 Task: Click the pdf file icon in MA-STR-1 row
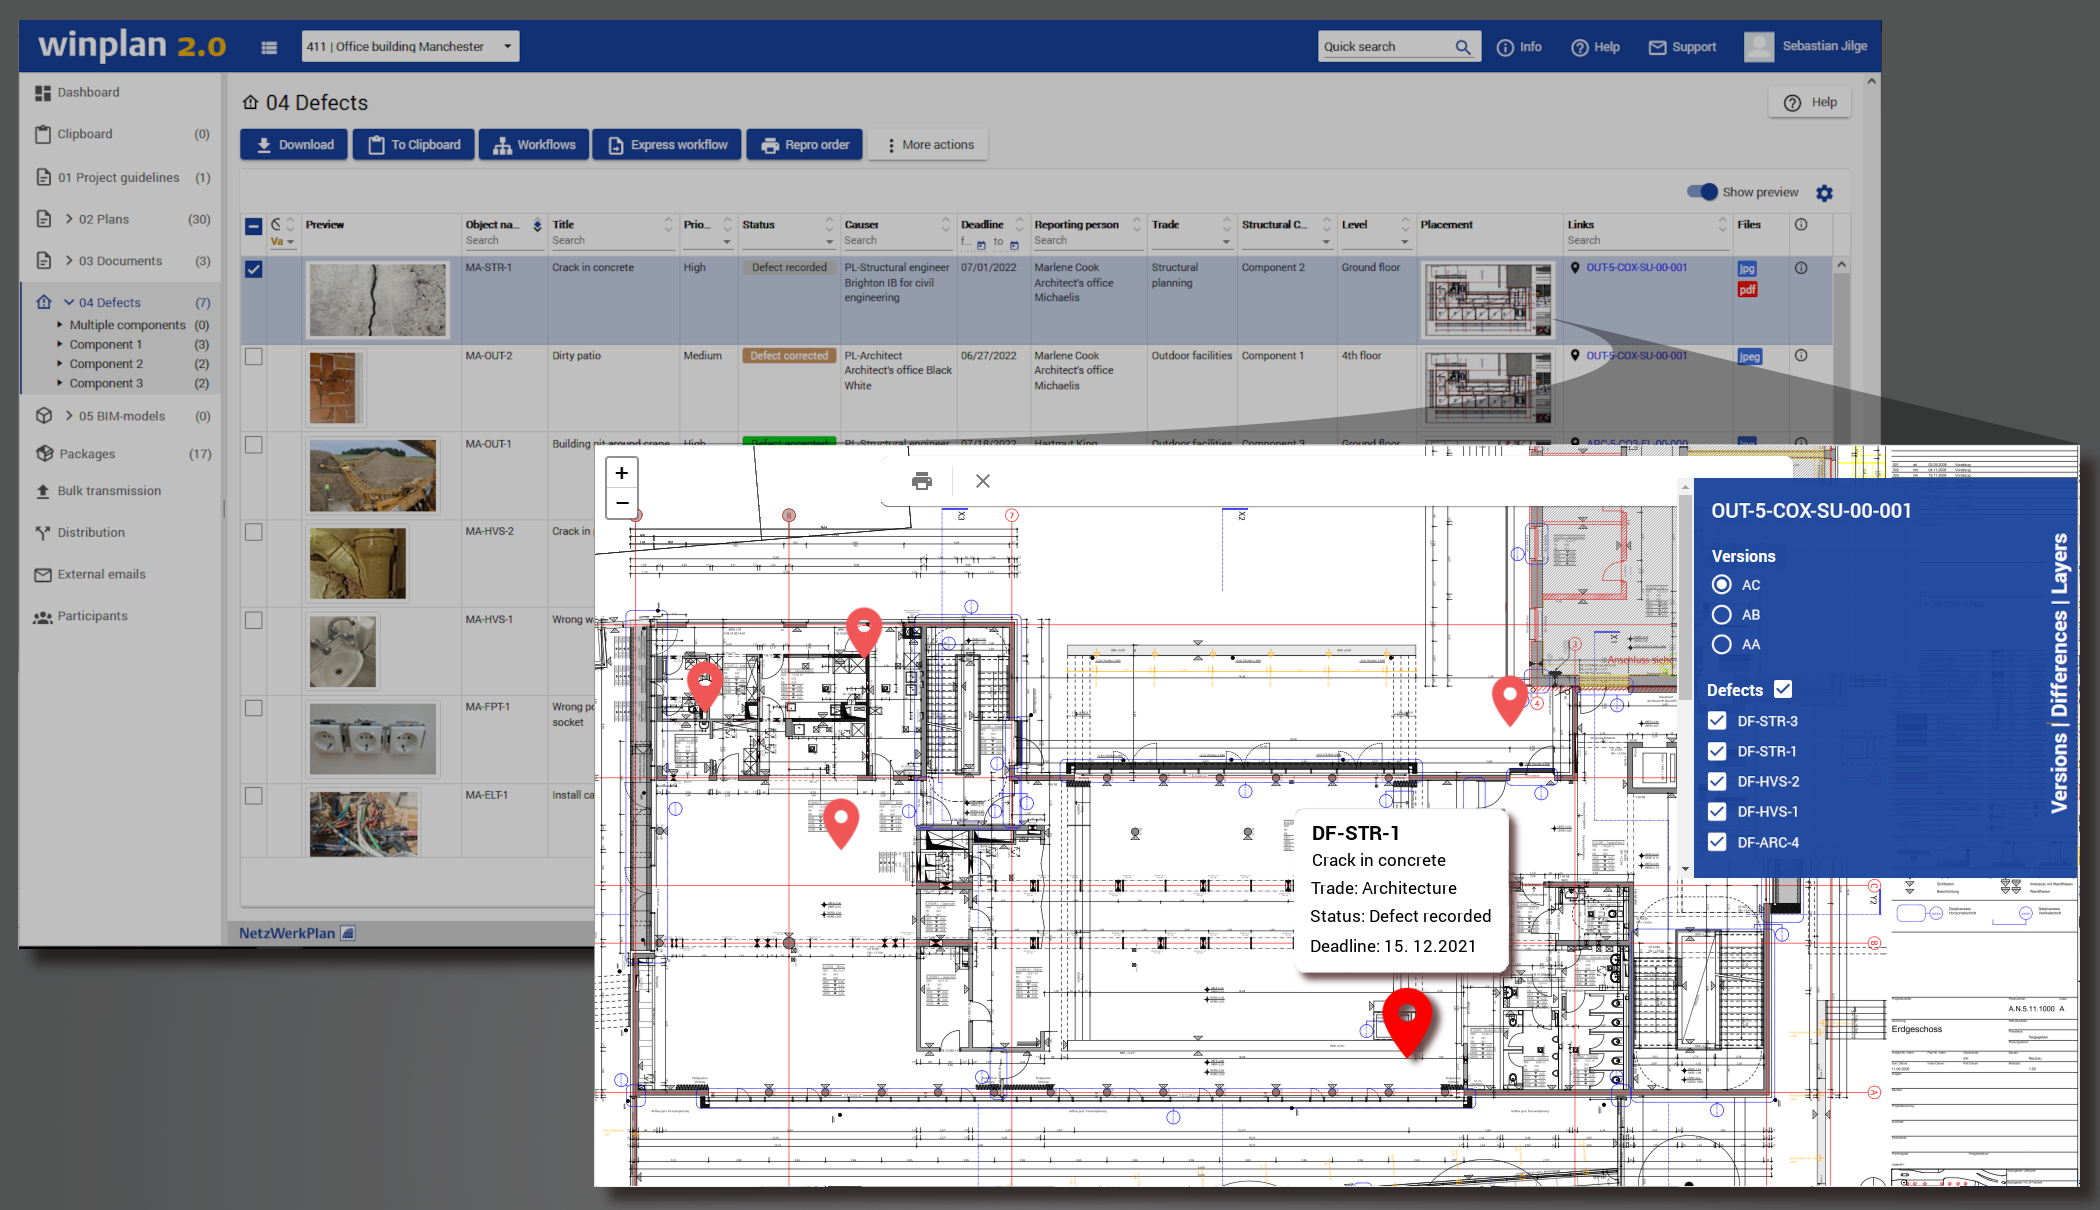tap(1747, 290)
